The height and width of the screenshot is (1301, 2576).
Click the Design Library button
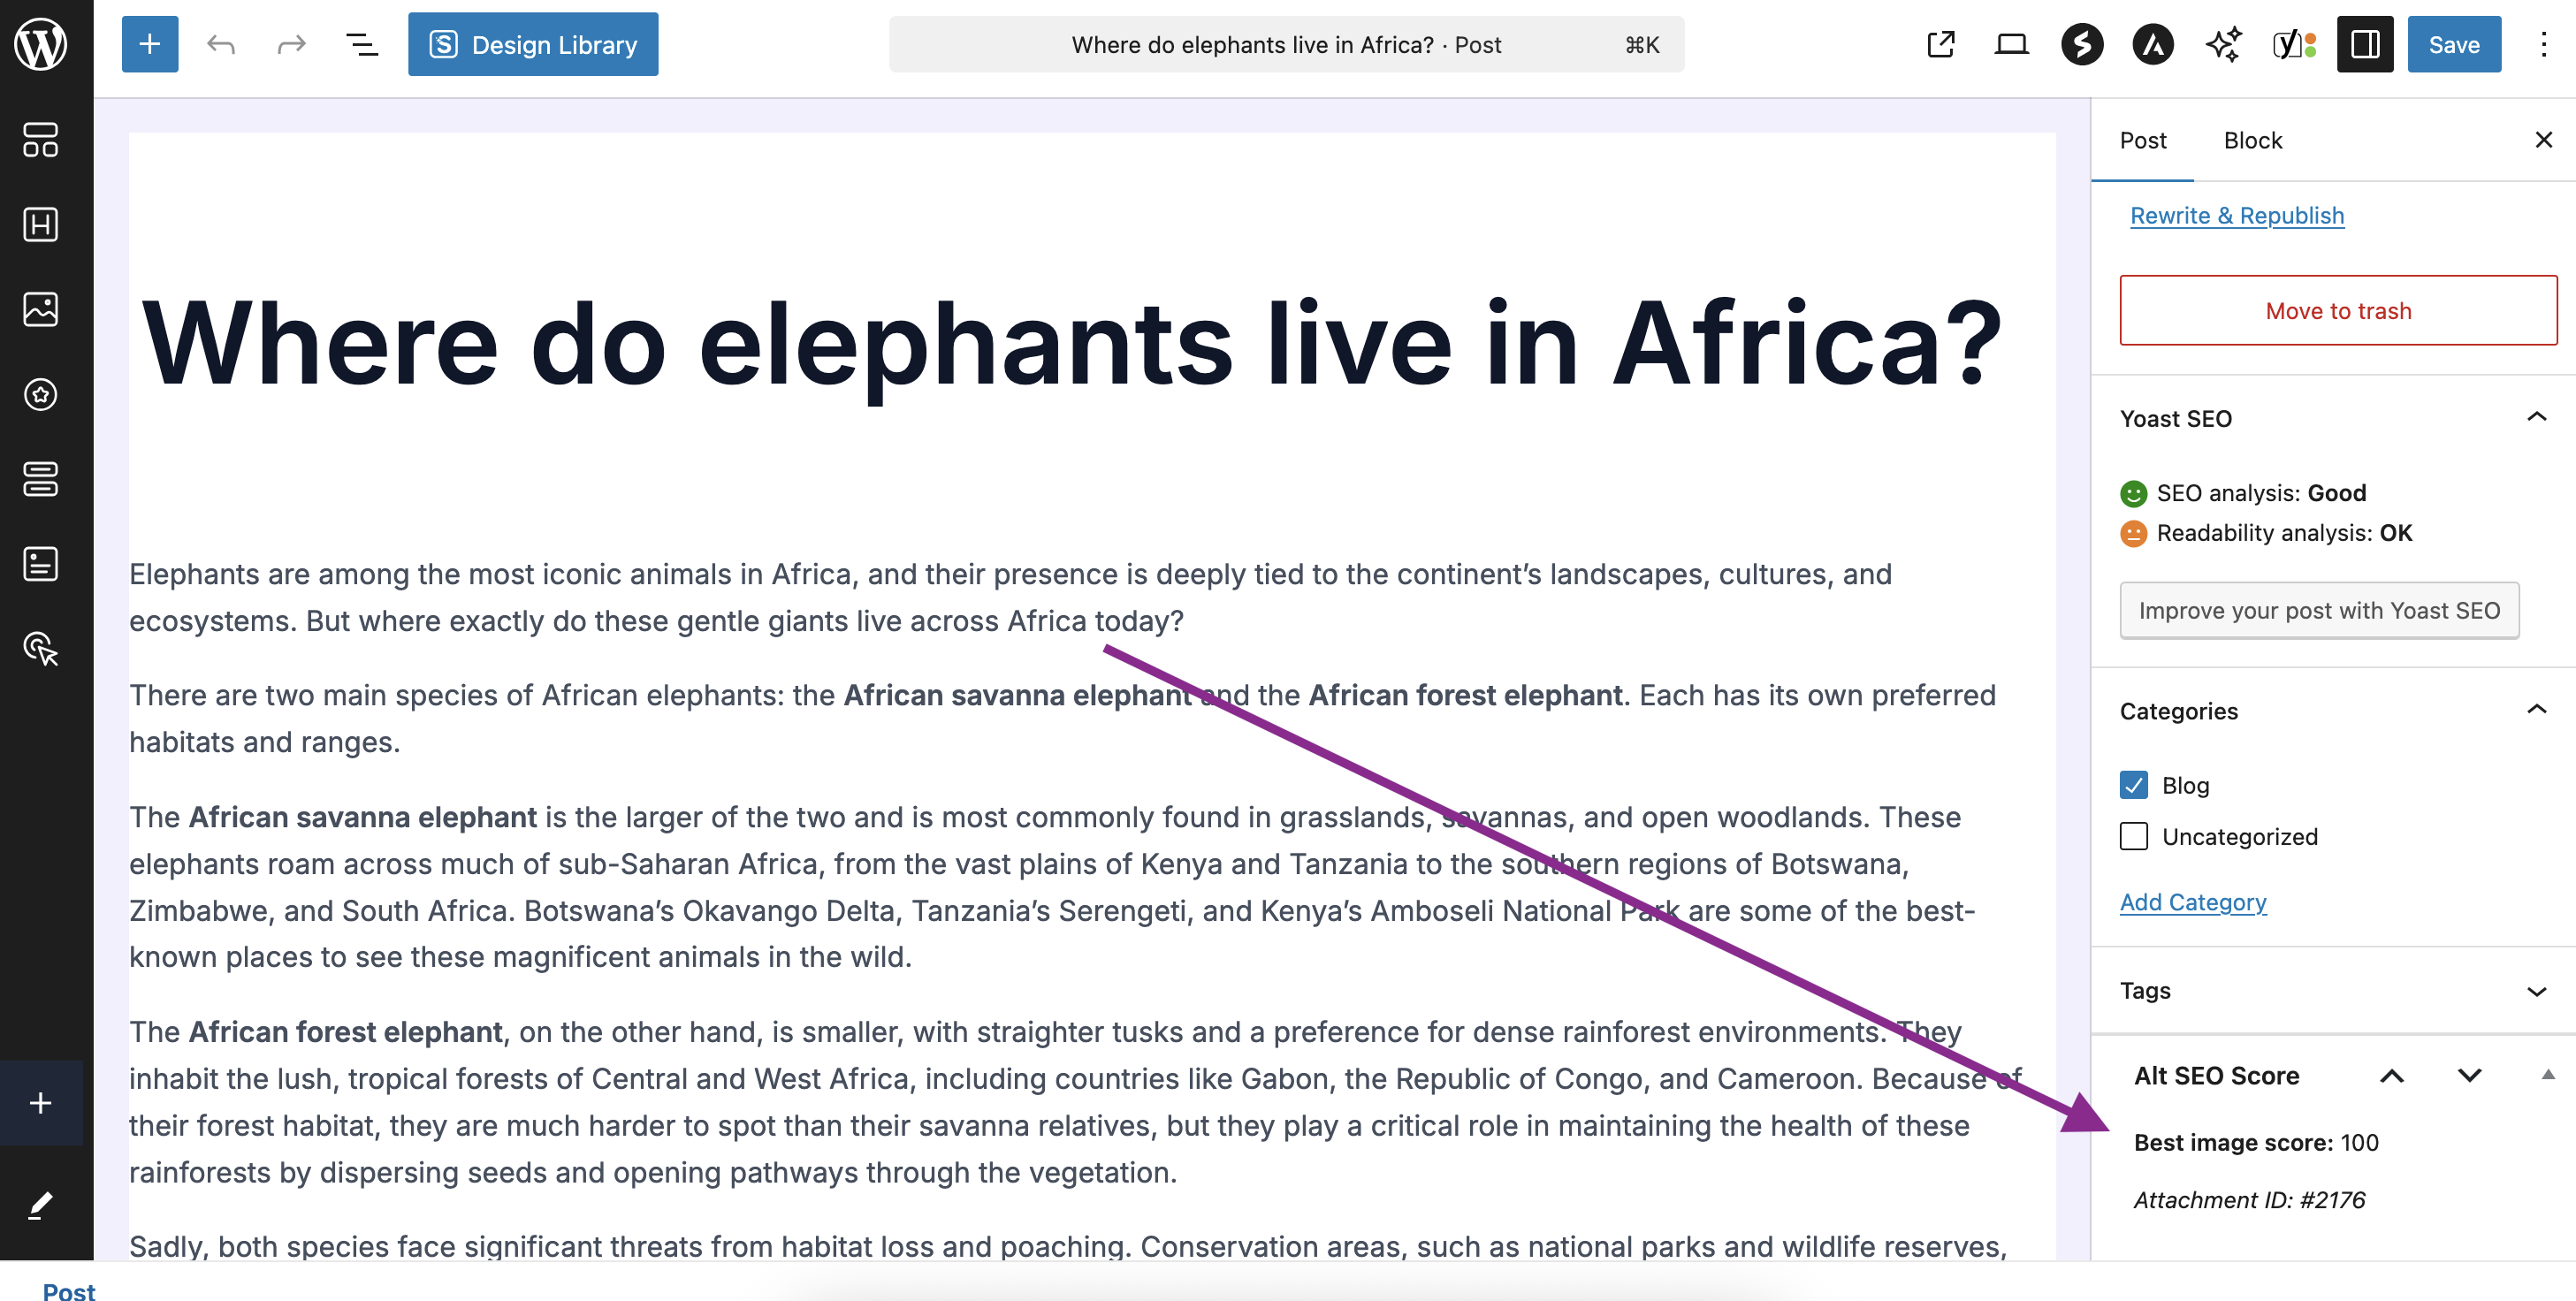pos(533,44)
